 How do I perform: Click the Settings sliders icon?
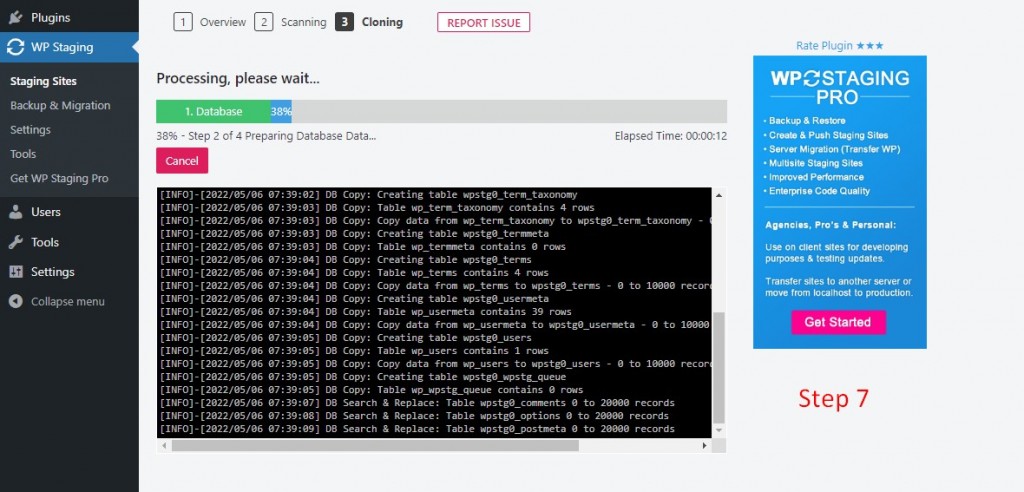tap(16, 272)
